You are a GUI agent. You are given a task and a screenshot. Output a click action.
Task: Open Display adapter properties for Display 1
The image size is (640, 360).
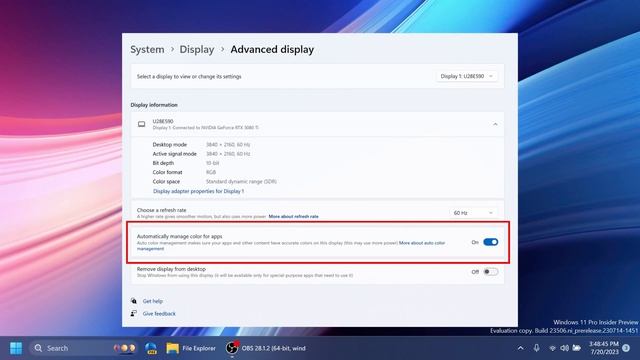[x=198, y=191]
